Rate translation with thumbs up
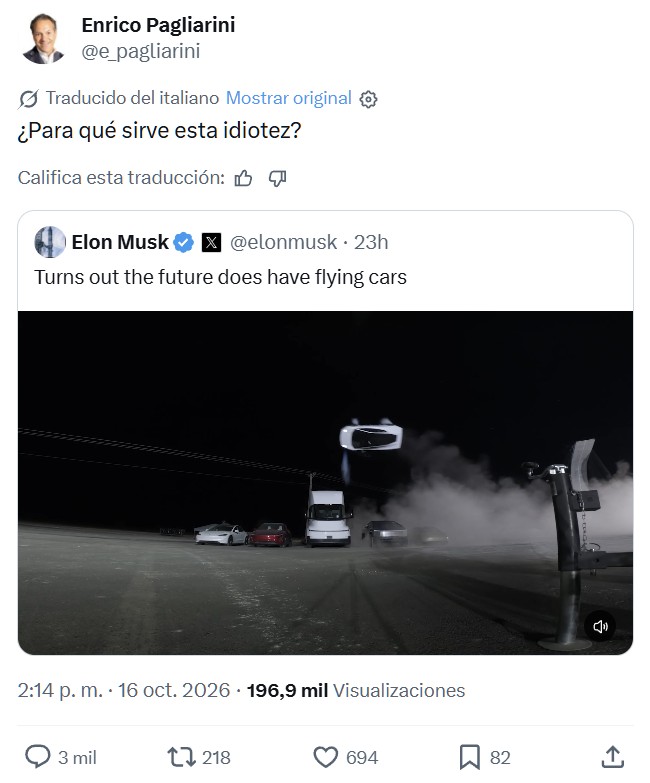The image size is (650, 783). [x=243, y=178]
